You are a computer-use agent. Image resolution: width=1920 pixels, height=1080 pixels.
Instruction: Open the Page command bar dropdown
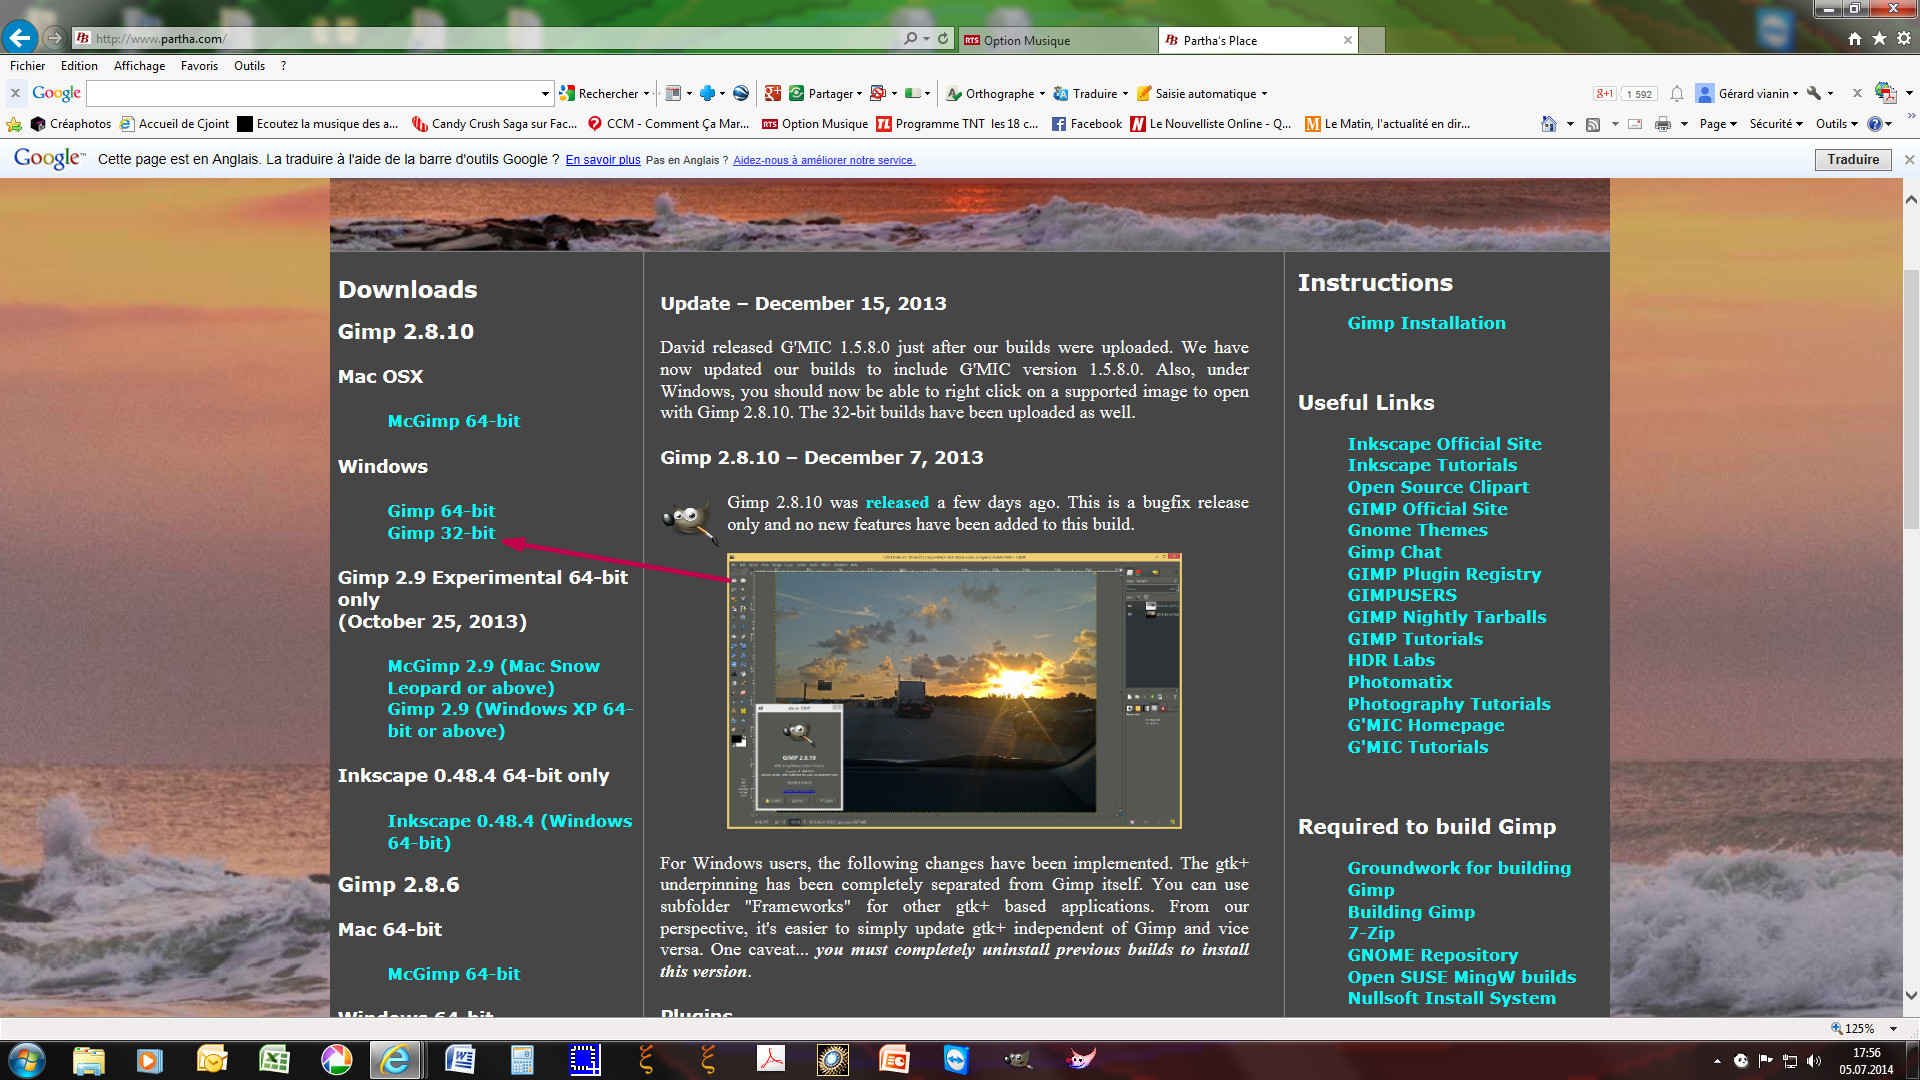[1718, 124]
